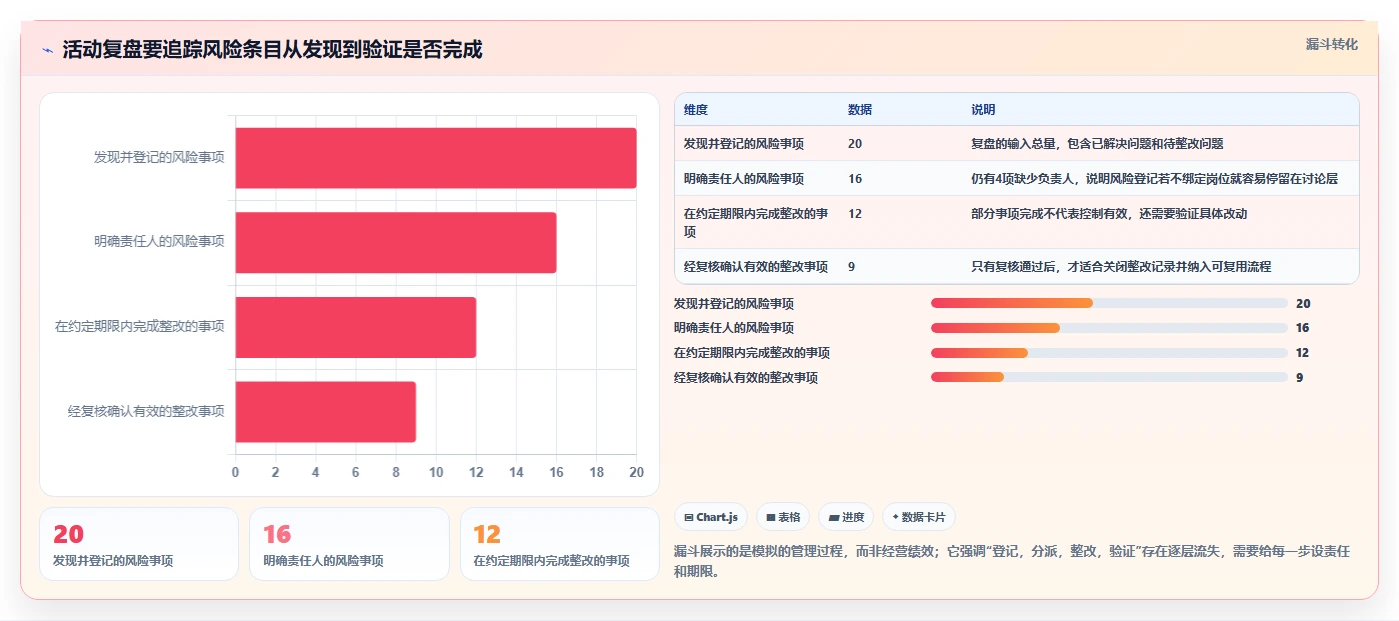Screen dimensions: 1399x621
Task: Click progress list label 经复核确认有效的整改事项
Action: coord(746,378)
